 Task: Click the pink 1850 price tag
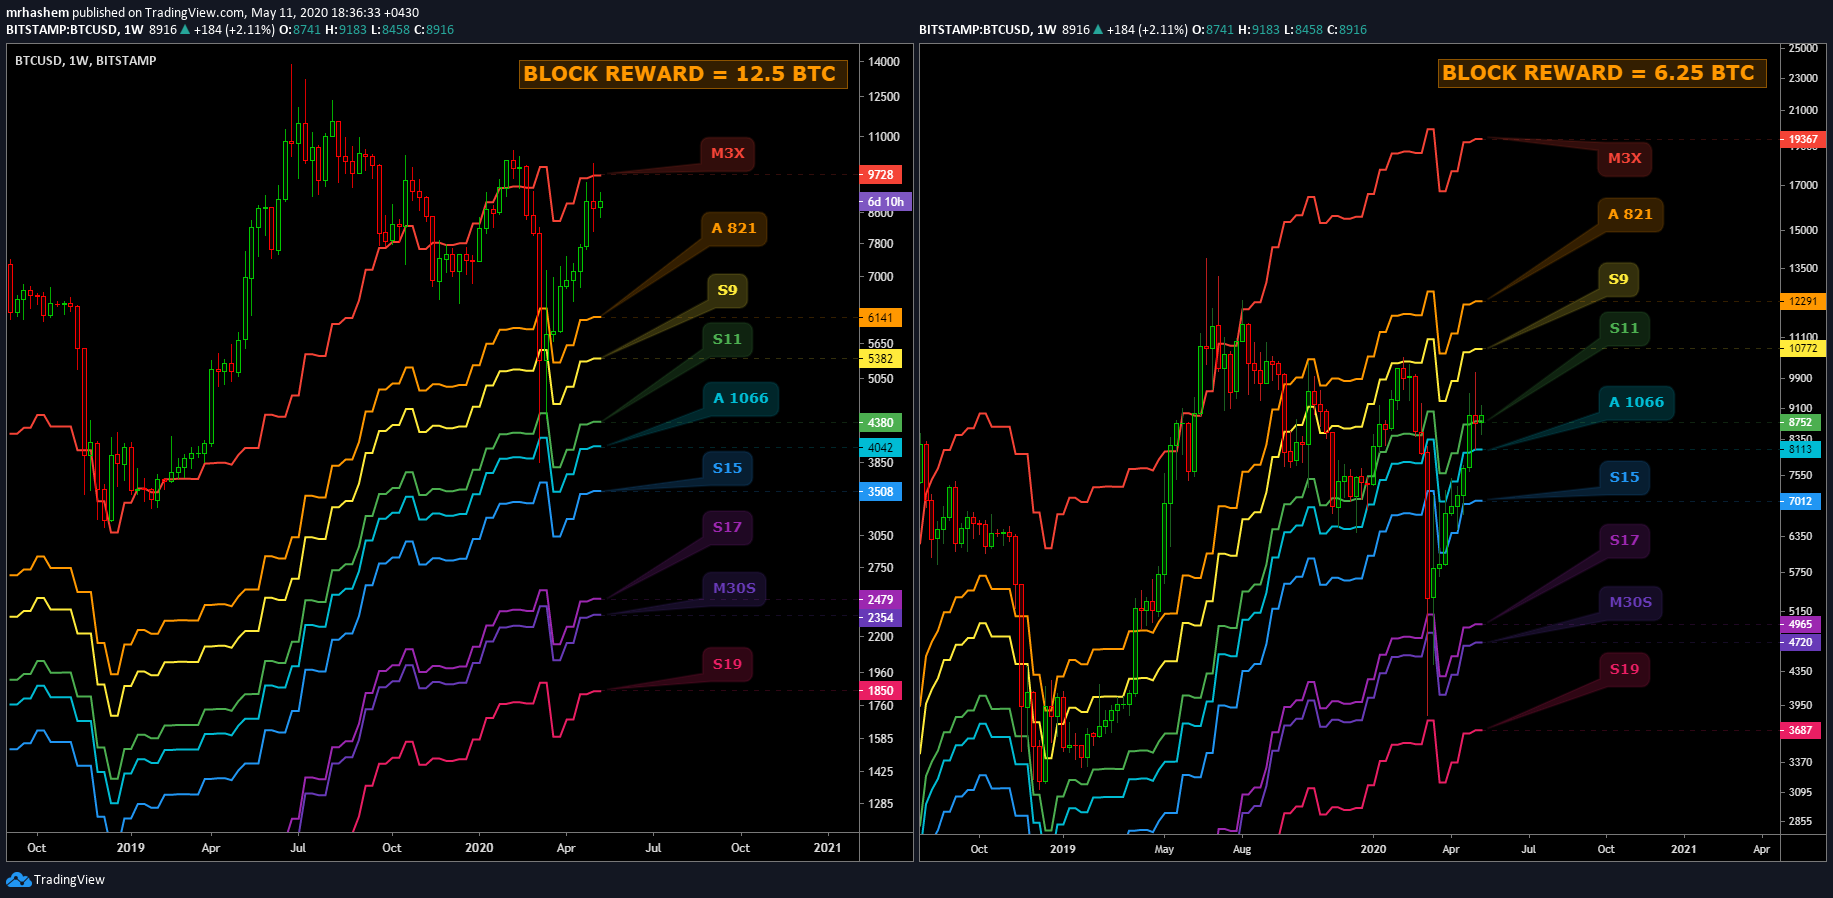click(x=880, y=691)
